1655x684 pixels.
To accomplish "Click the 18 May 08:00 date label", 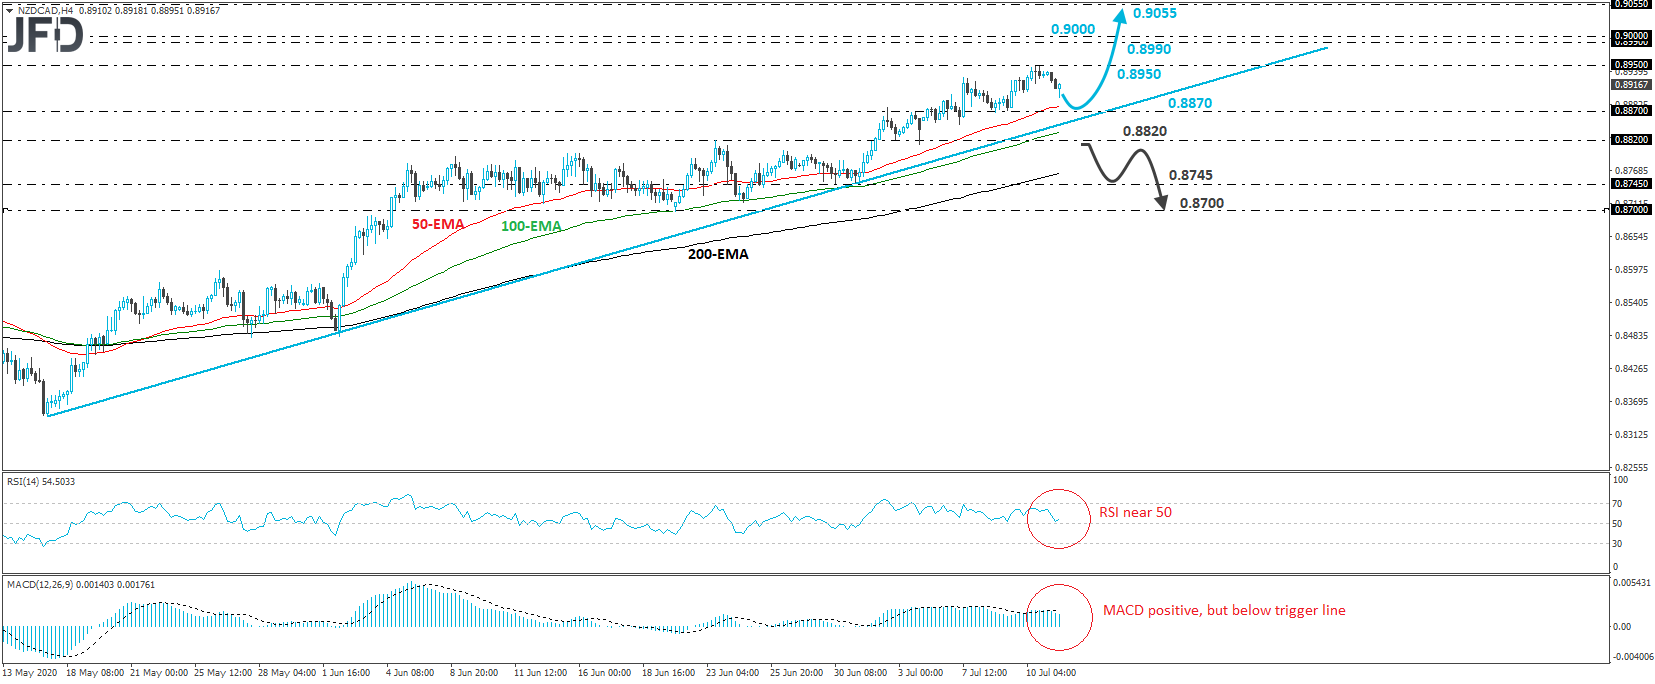I will coord(95,673).
